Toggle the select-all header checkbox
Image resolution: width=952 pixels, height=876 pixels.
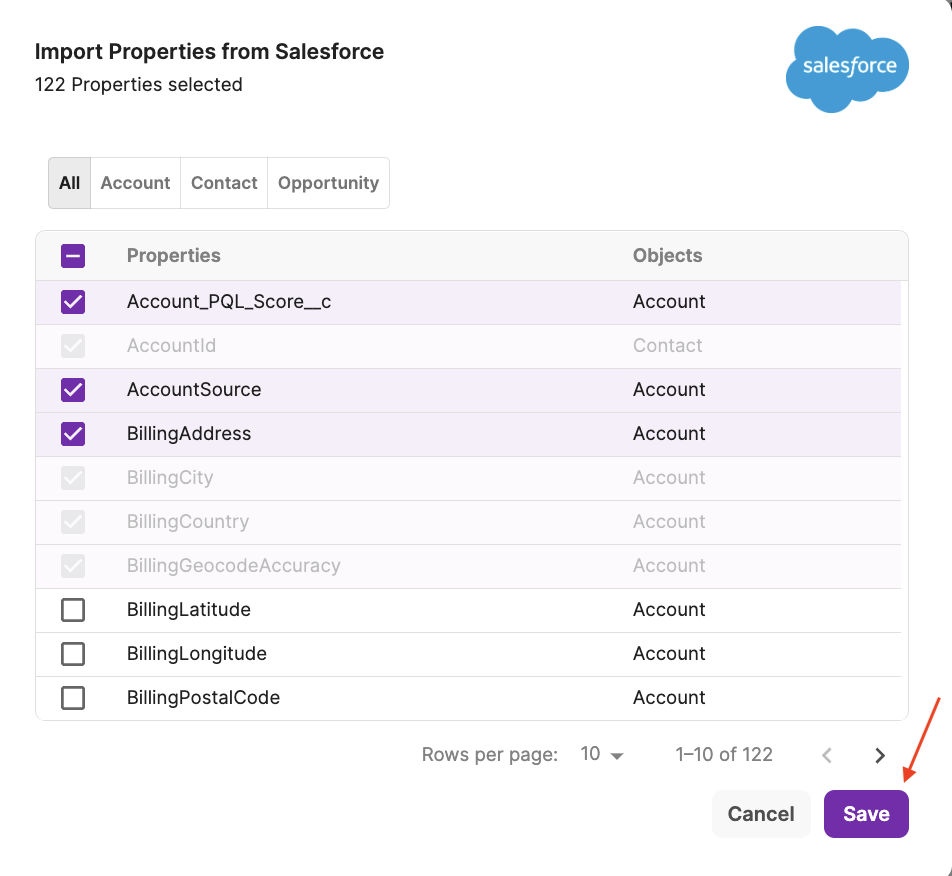73,256
